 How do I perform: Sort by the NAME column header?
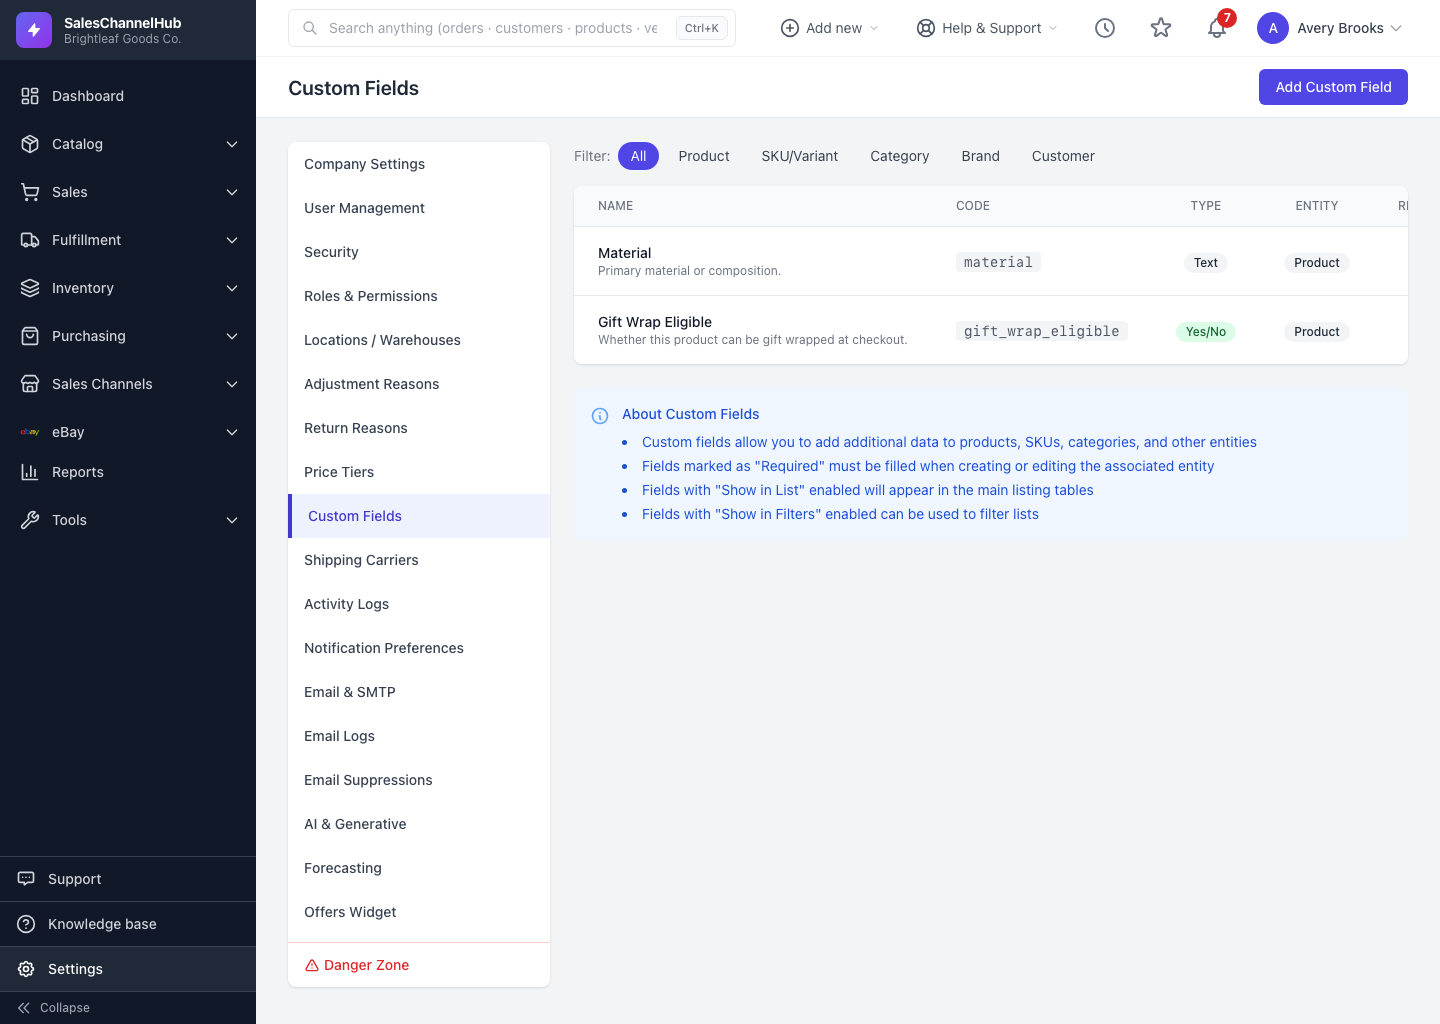615,206
